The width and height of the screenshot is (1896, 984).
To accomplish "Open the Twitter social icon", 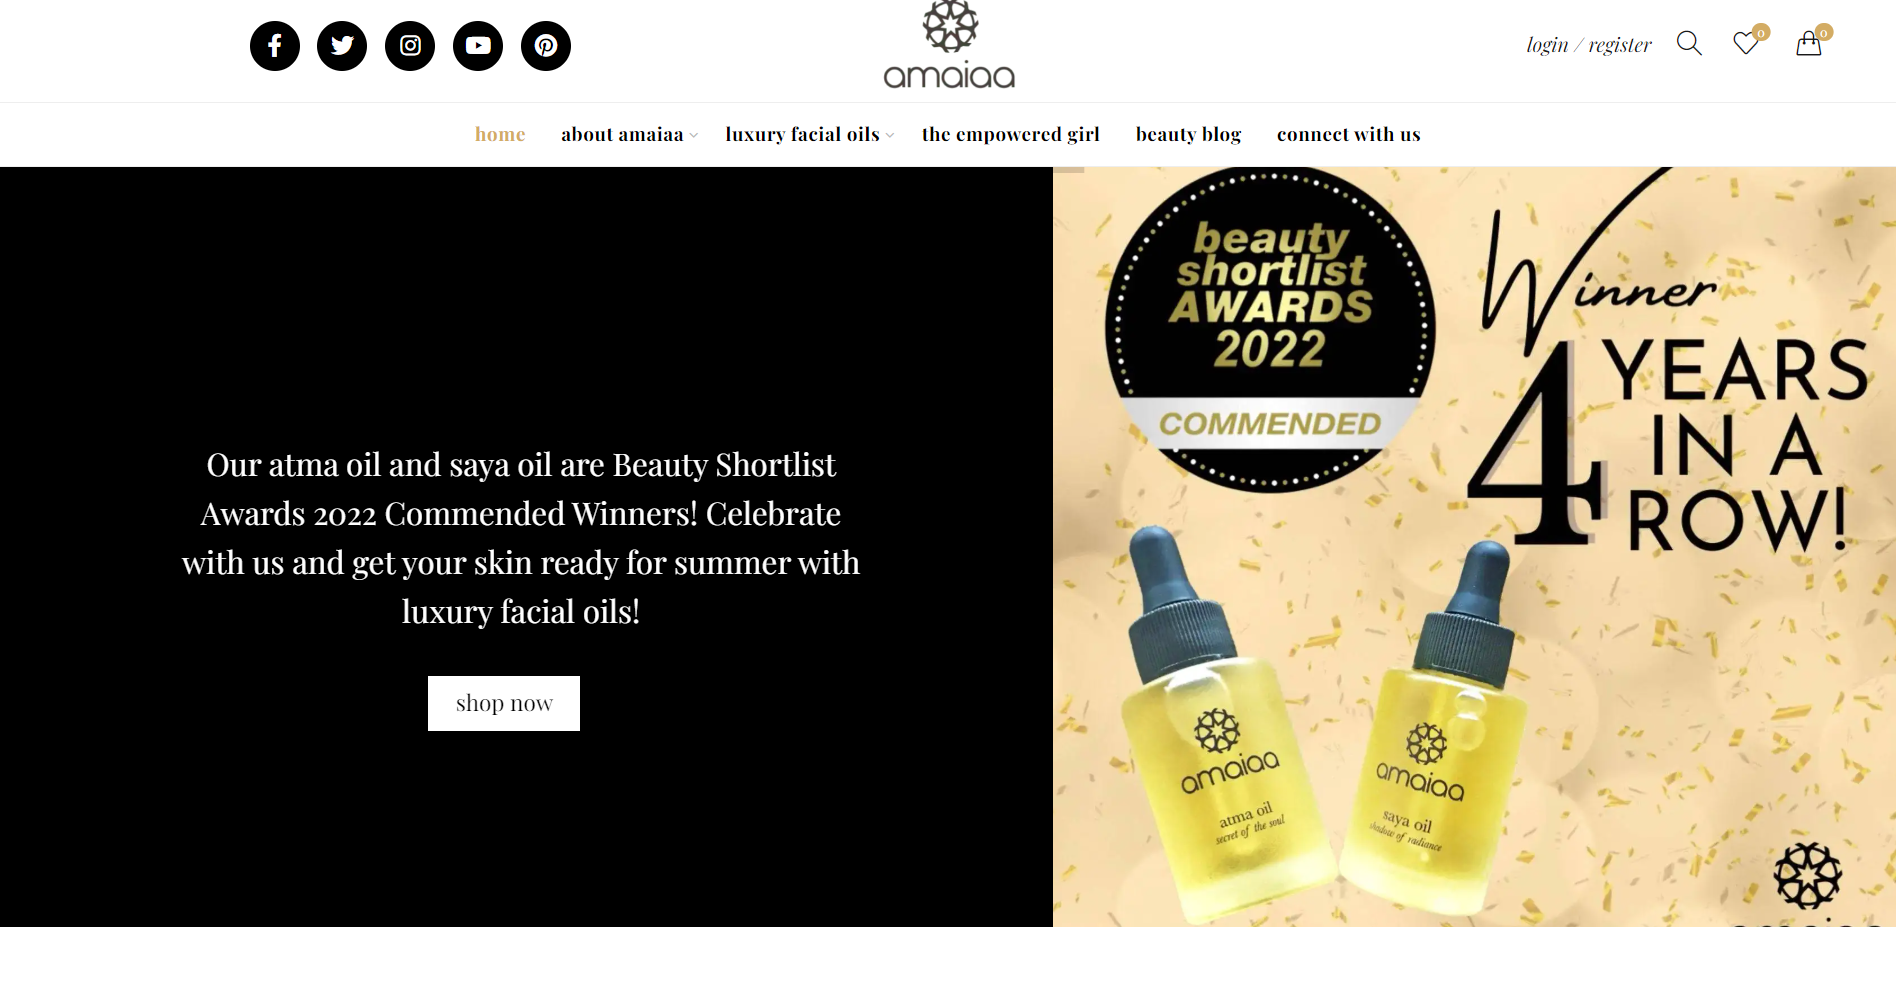I will [342, 46].
